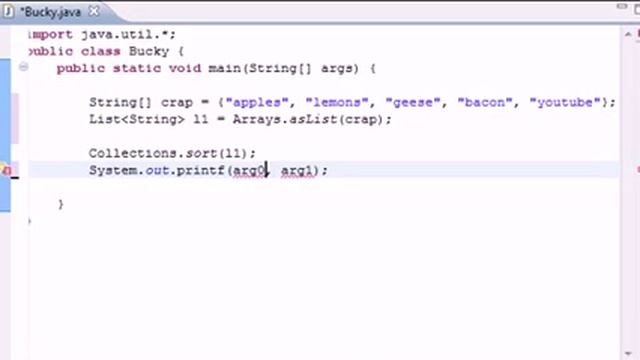Click the "bacon" string literal
Viewport: 640px width, 360px height.
click(x=485, y=102)
